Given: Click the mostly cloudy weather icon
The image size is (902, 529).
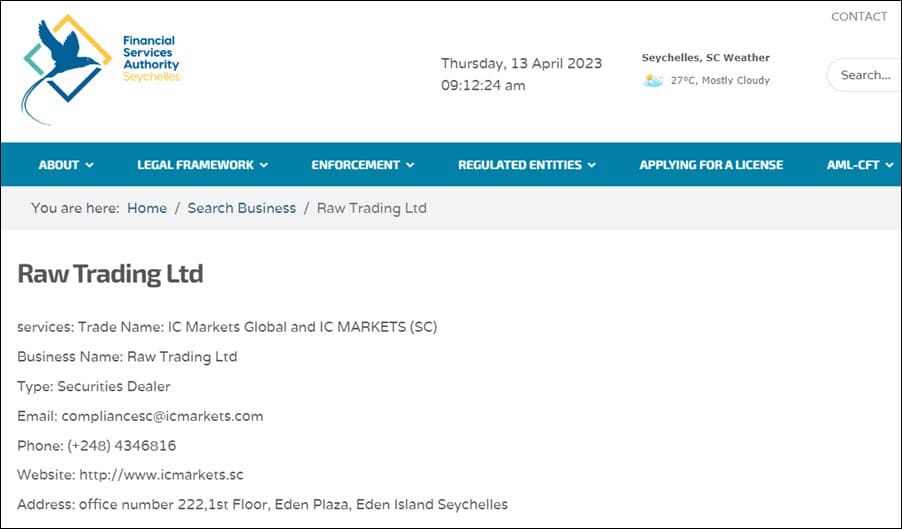Looking at the screenshot, I should (x=653, y=80).
